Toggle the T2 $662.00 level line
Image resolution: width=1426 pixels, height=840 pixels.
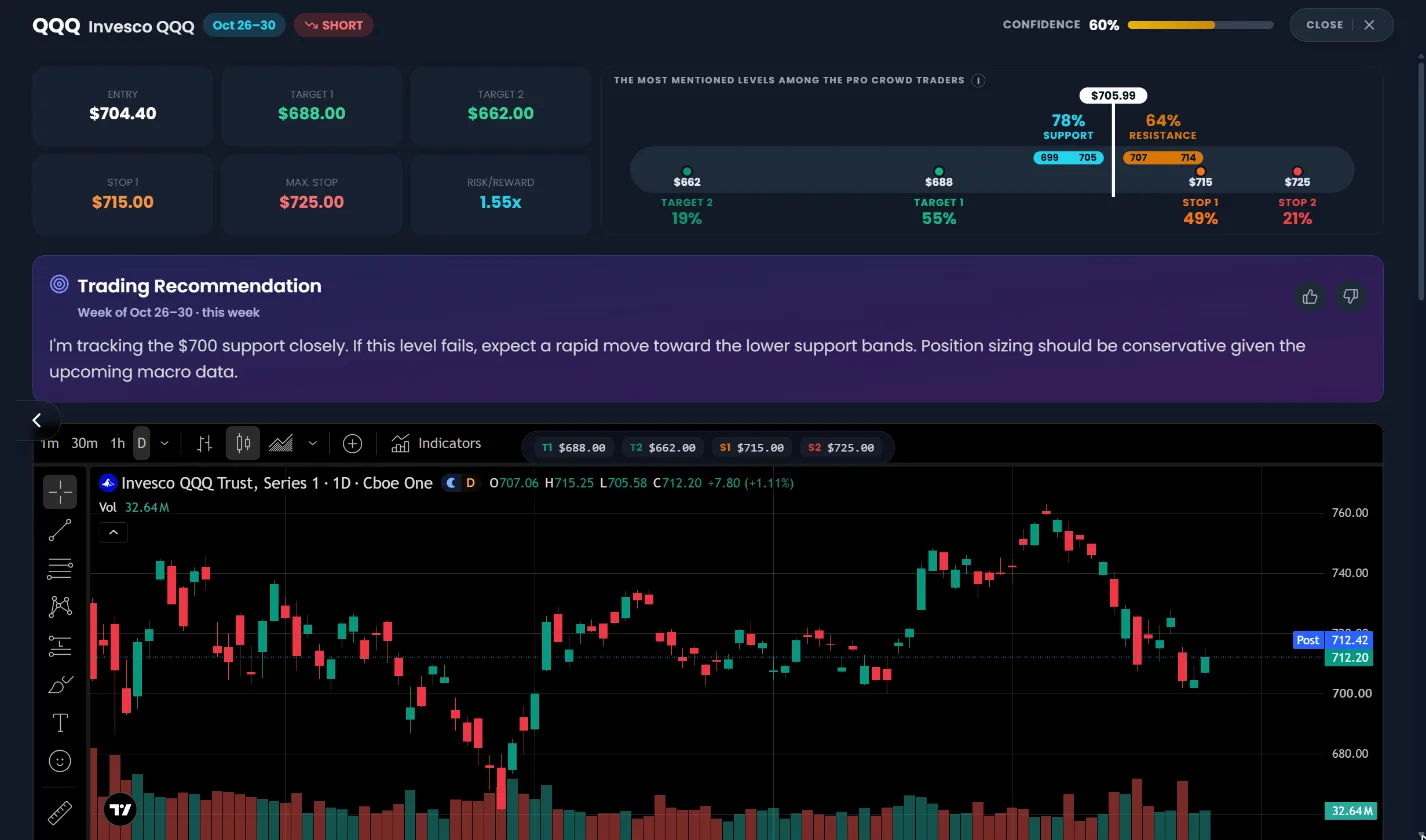[x=662, y=448]
